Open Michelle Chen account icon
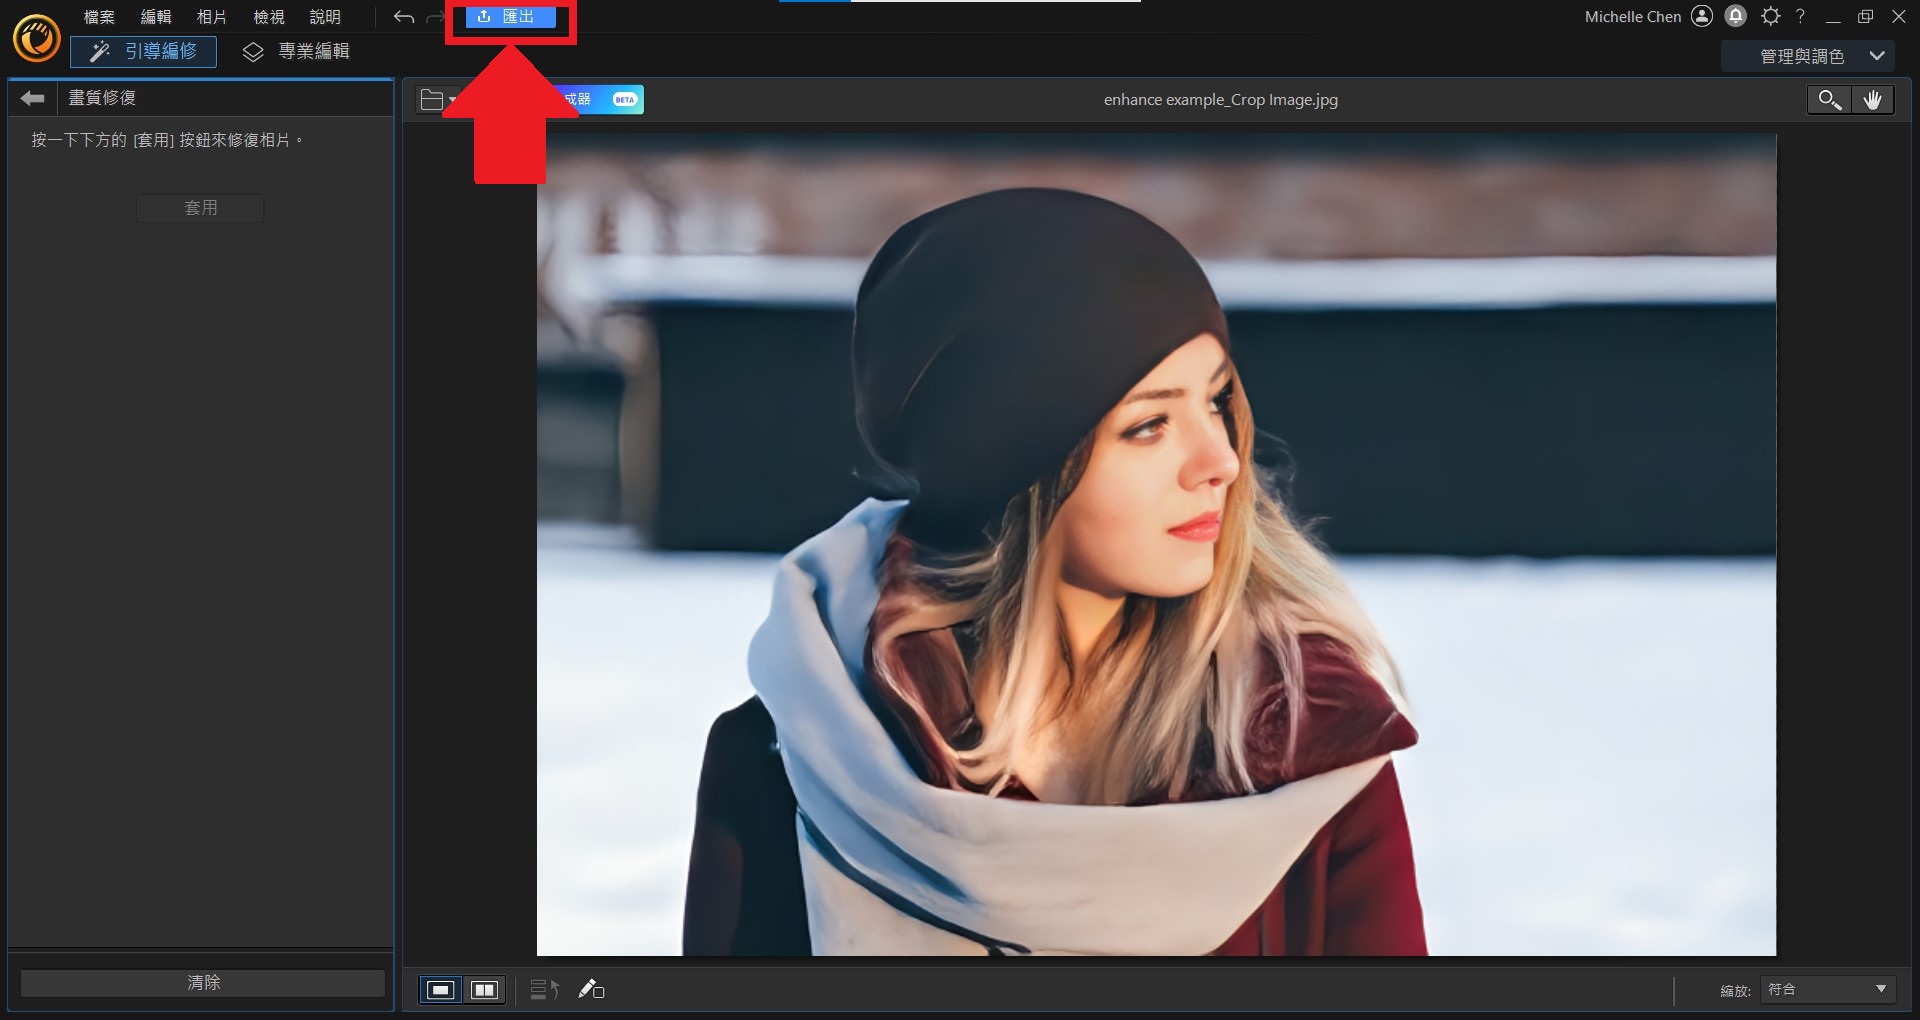The height and width of the screenshot is (1020, 1920). (1702, 16)
